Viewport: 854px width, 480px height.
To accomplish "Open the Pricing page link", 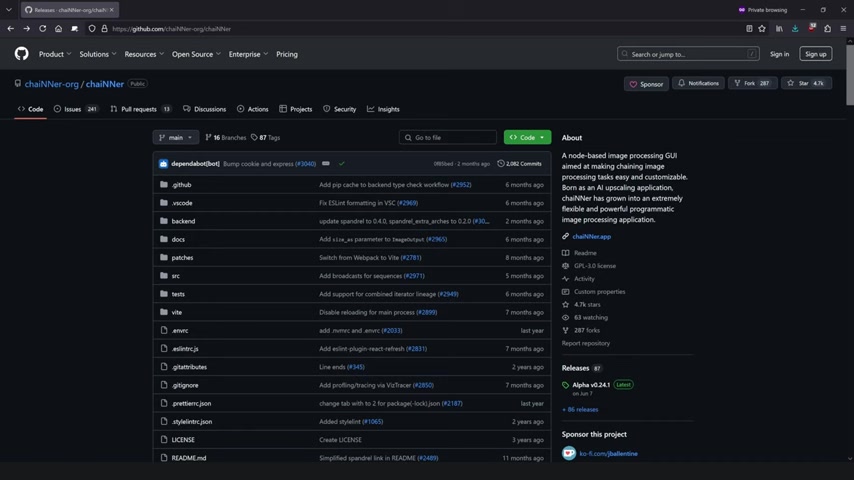I will pyautogui.click(x=287, y=54).
